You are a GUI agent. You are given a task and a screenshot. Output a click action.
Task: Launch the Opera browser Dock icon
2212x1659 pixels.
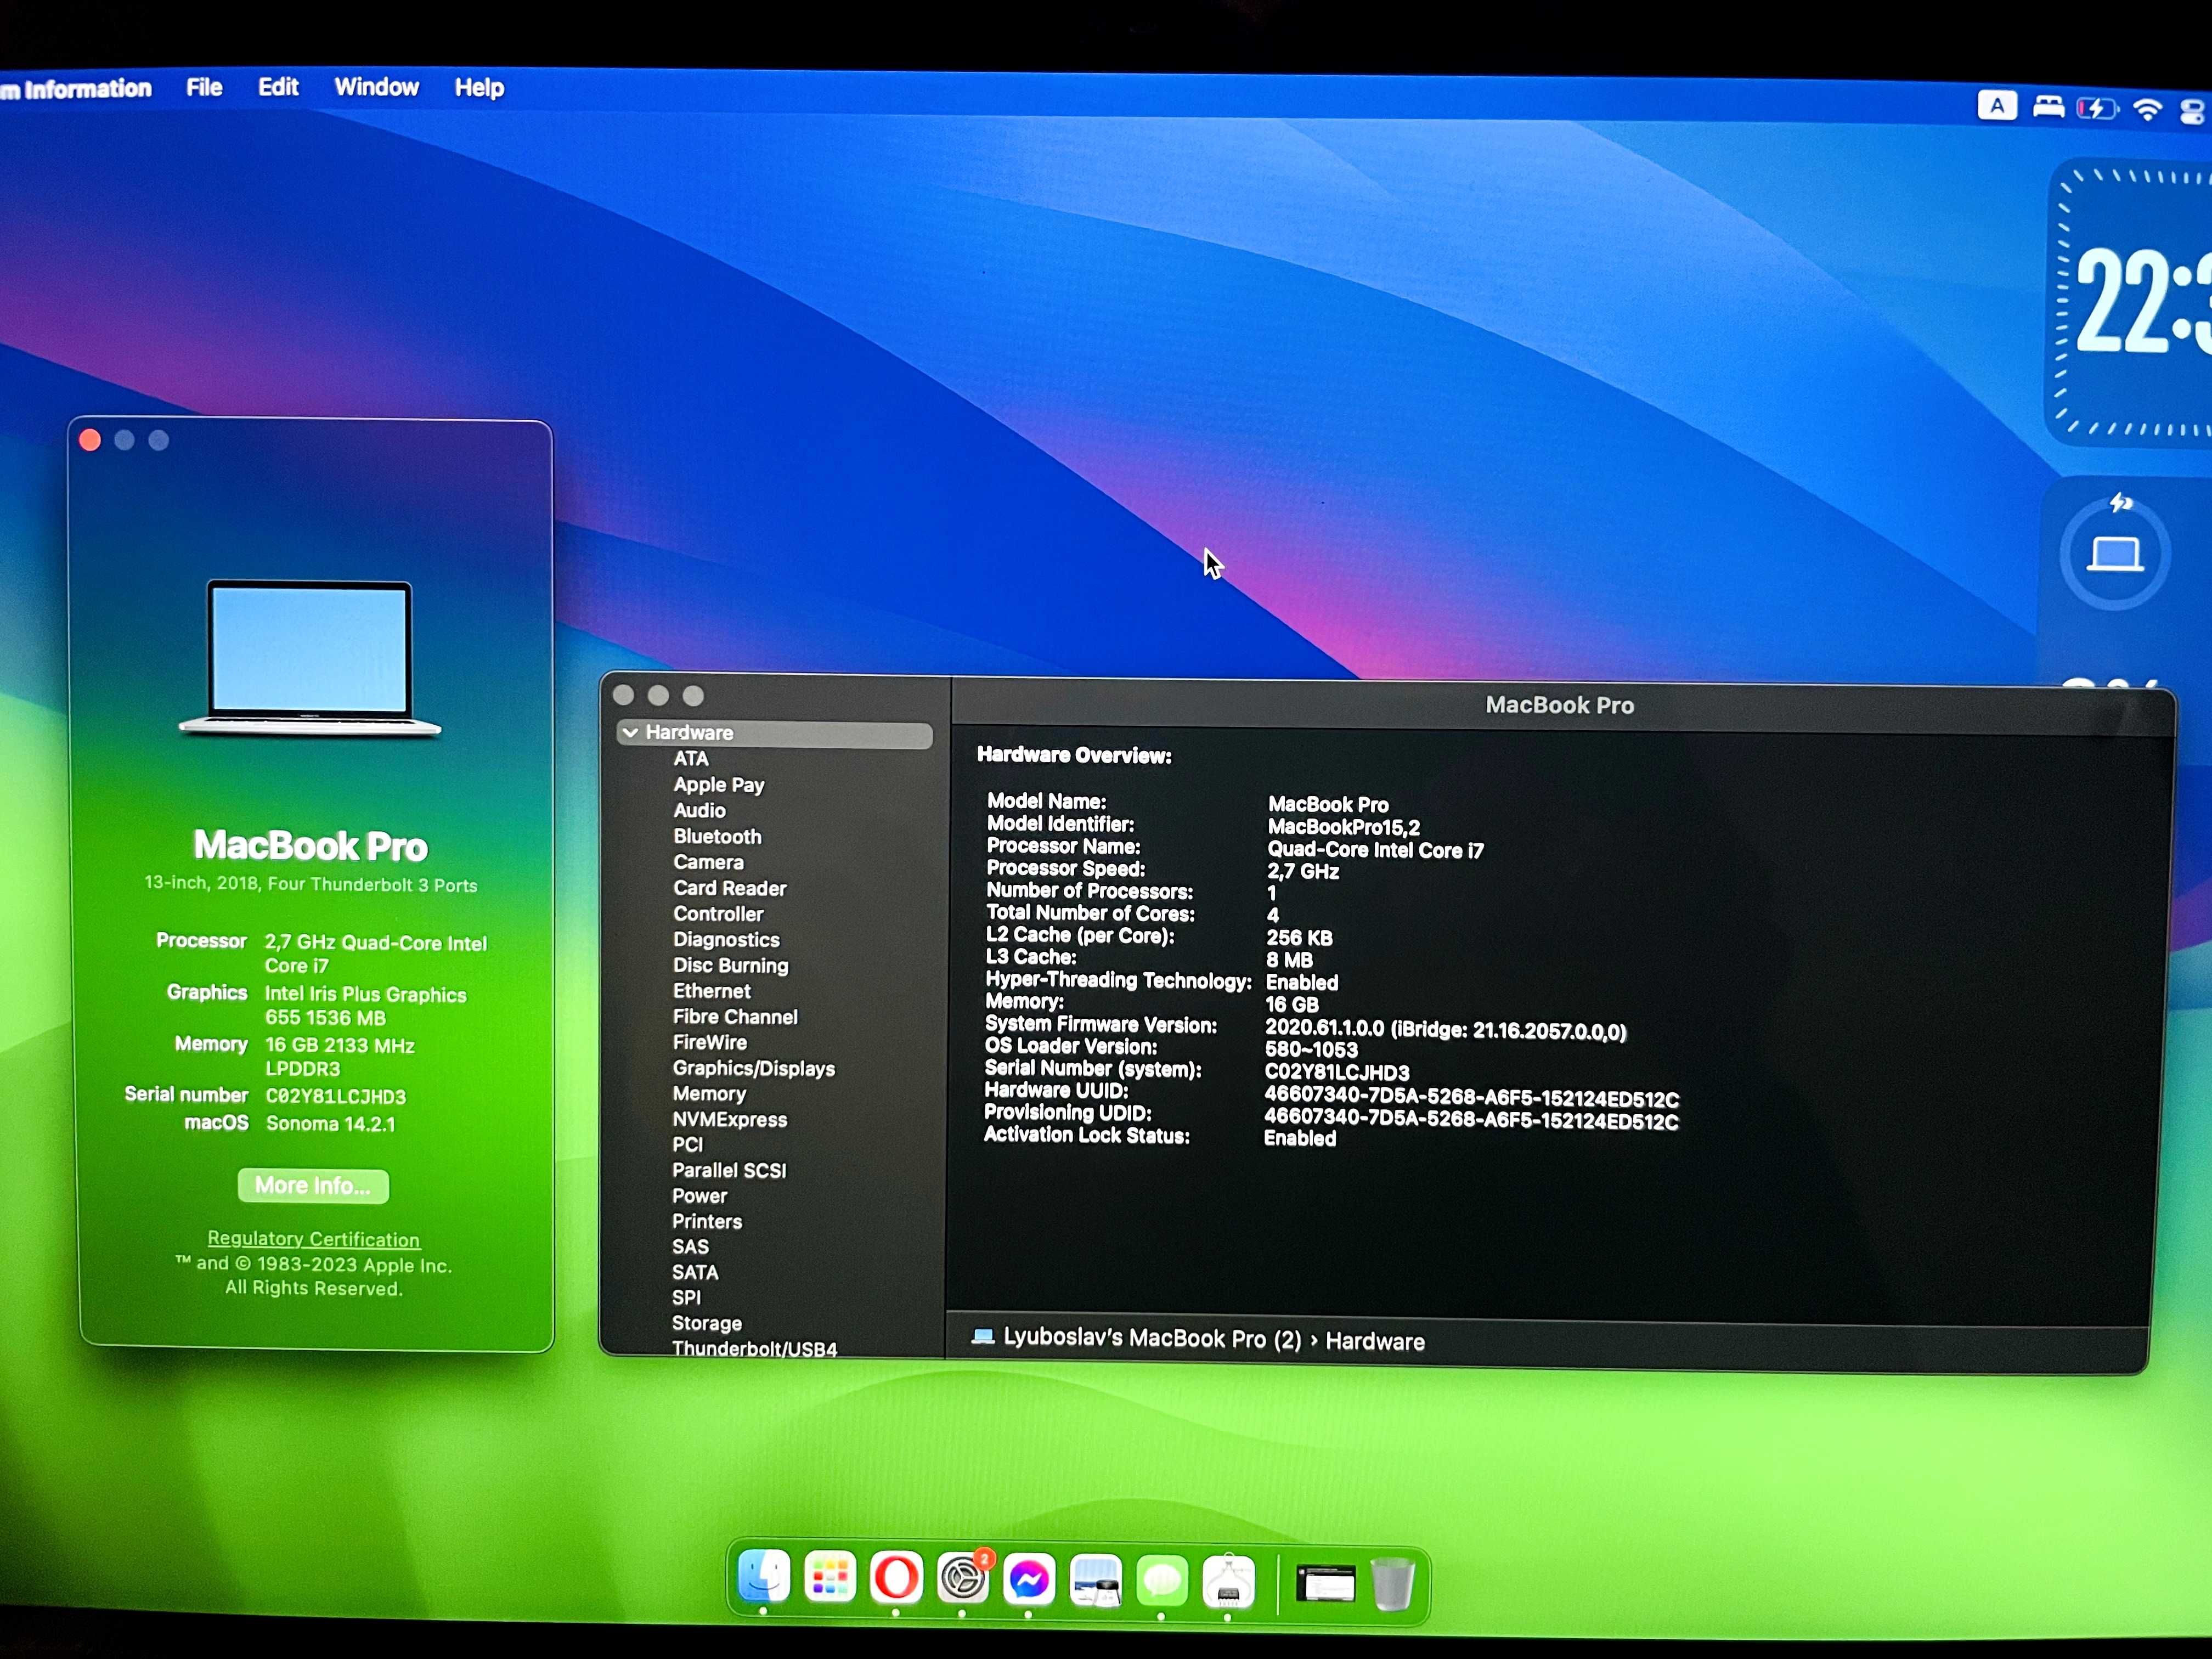[x=896, y=1579]
